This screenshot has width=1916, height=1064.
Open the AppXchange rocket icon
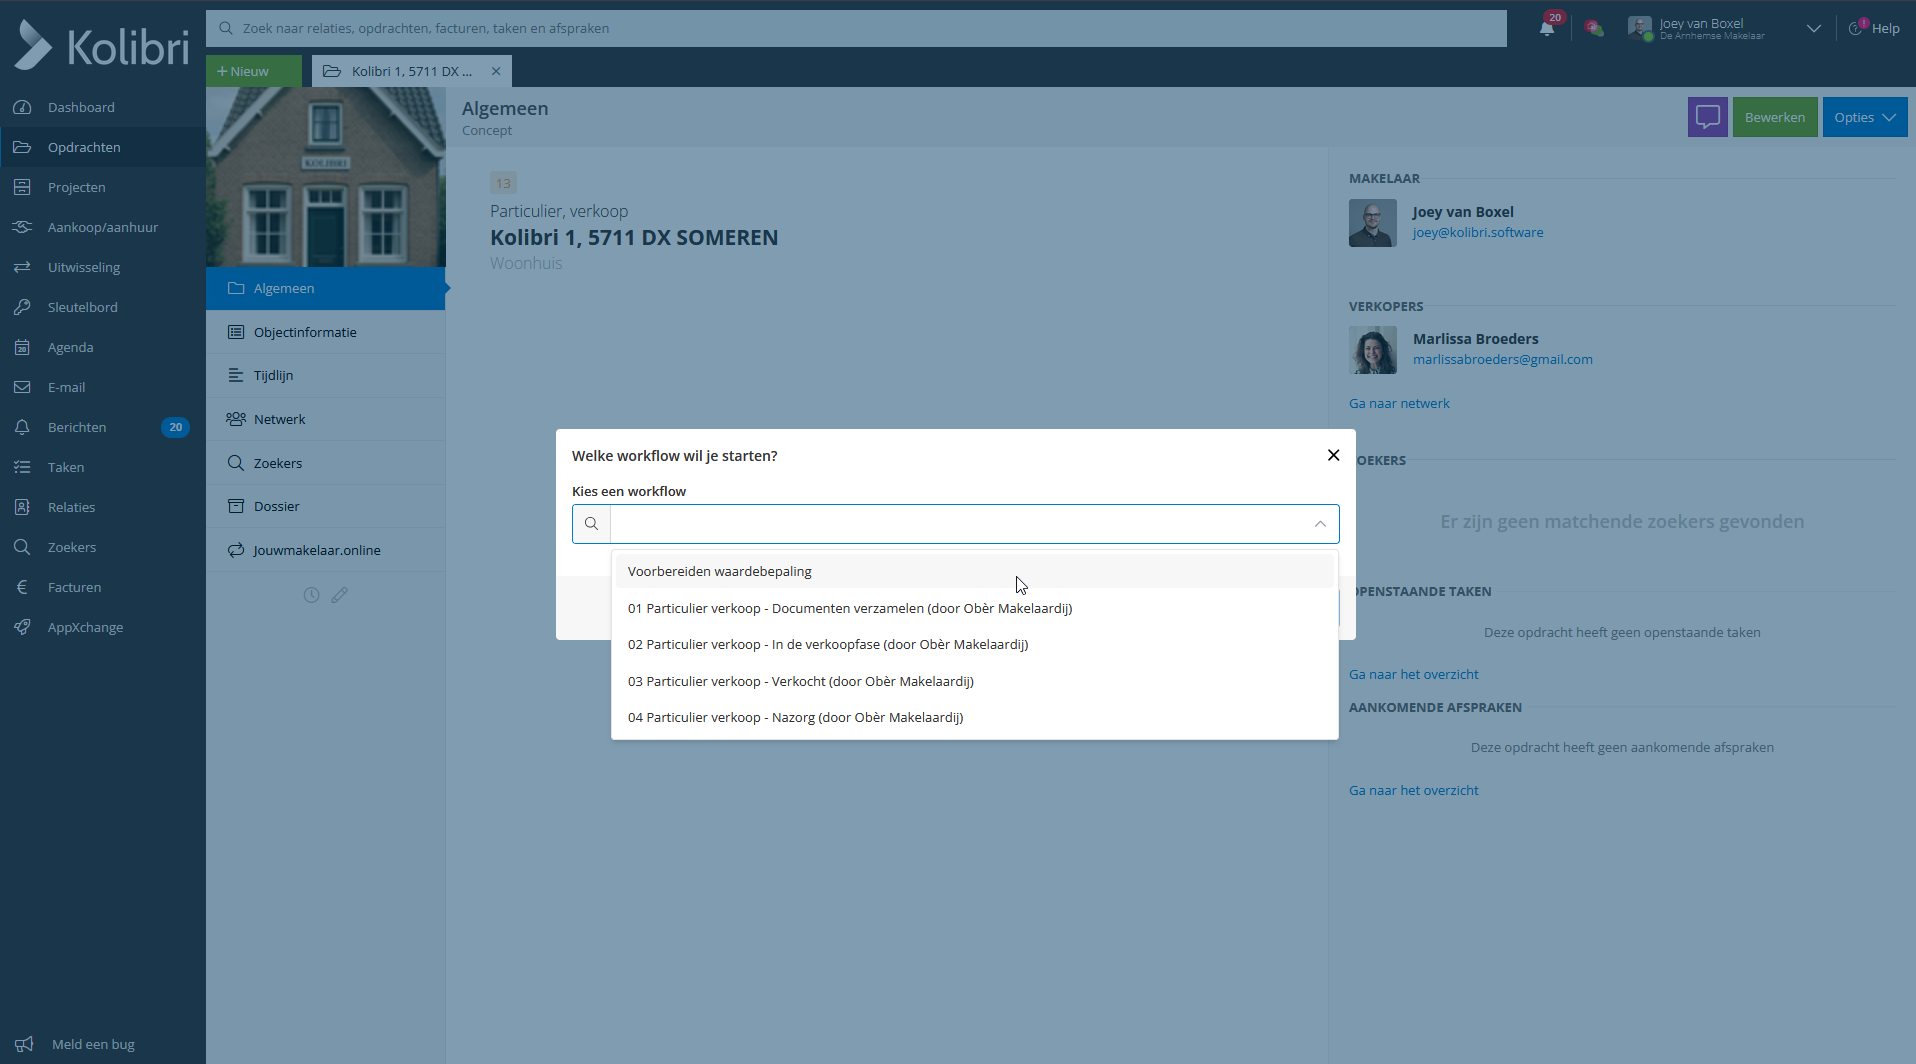[x=22, y=627]
